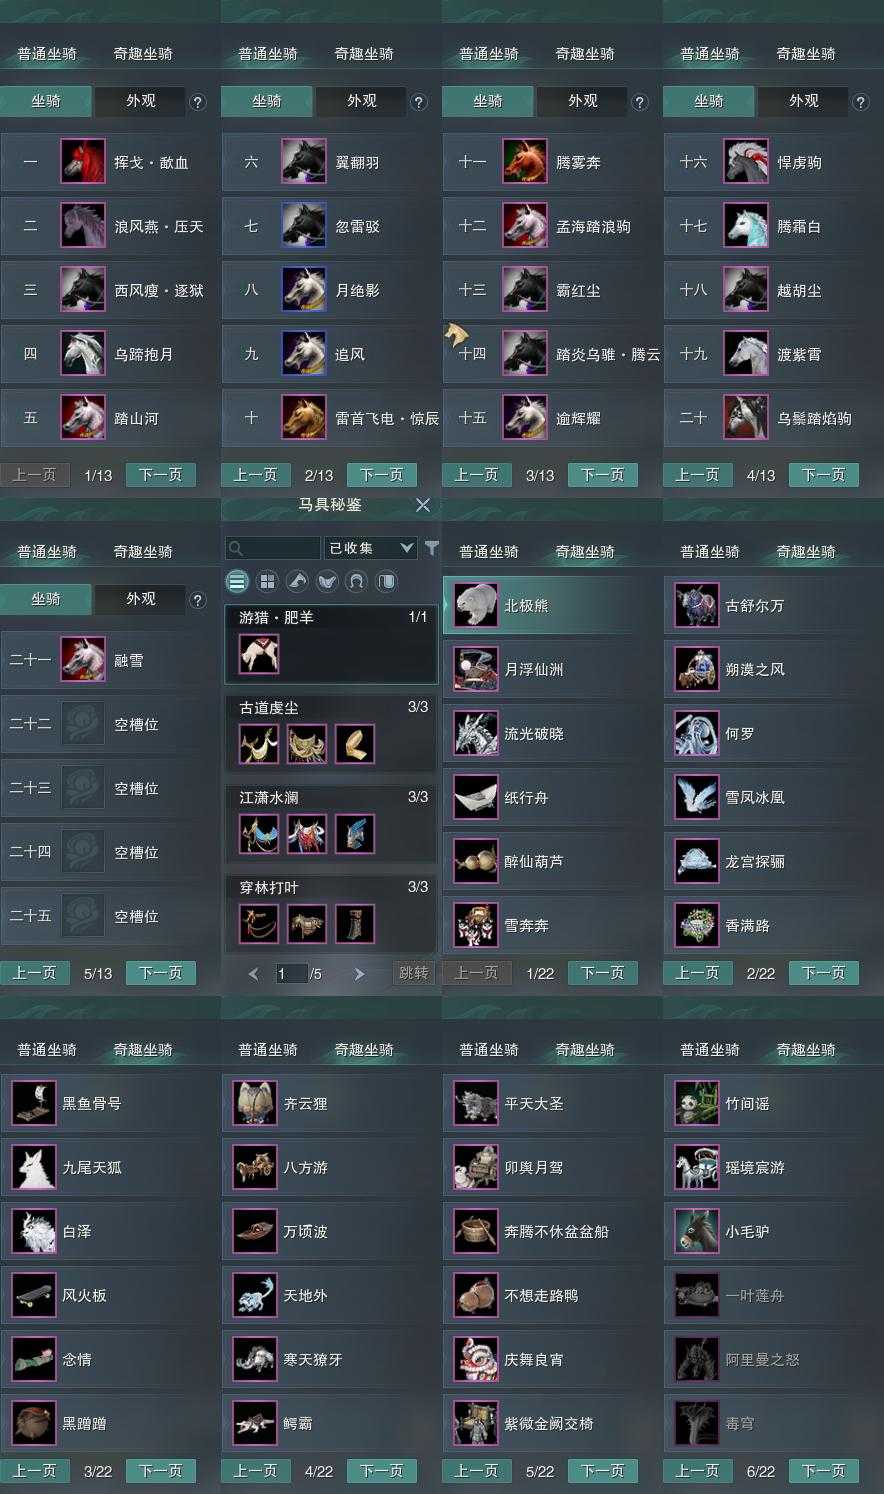This screenshot has height=1494, width=884.
Task: Select the empty slot 二十二 空槽位
Action: point(109,724)
